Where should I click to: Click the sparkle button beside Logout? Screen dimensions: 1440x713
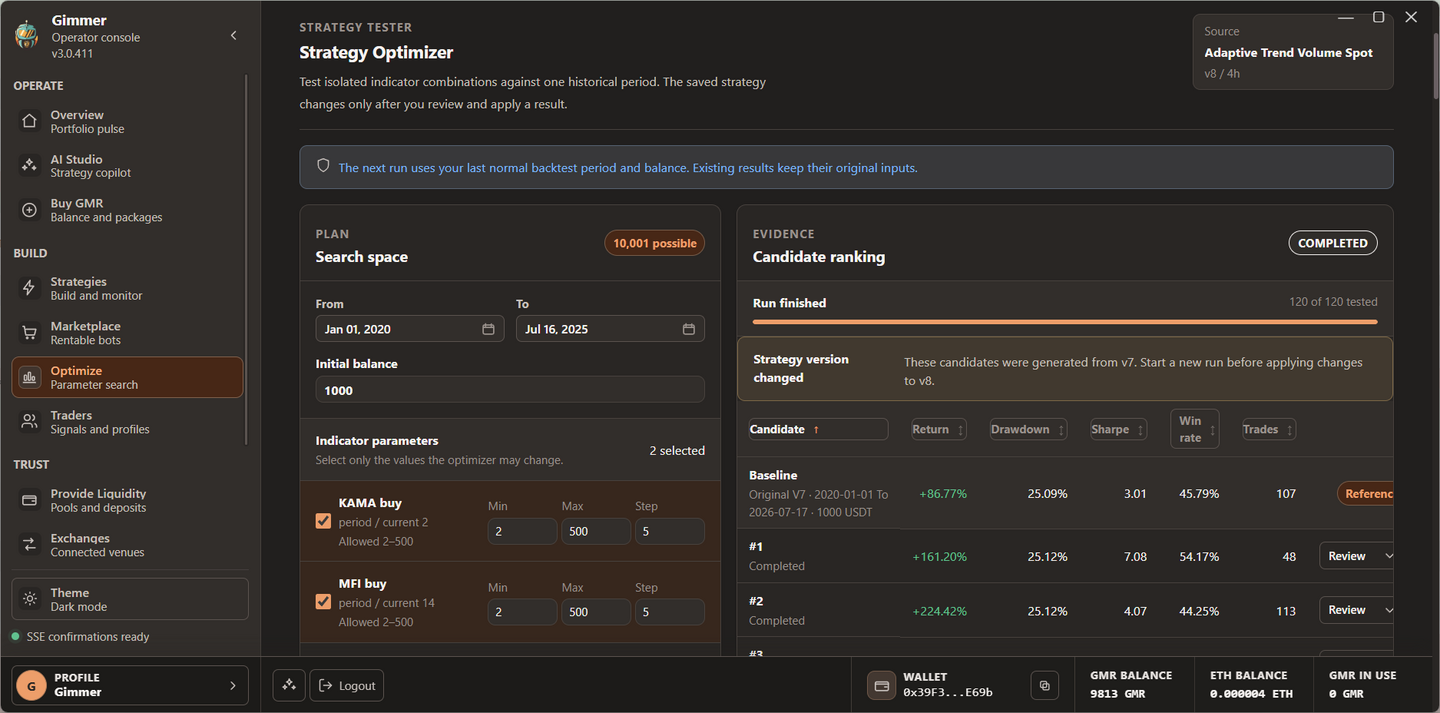click(x=289, y=685)
